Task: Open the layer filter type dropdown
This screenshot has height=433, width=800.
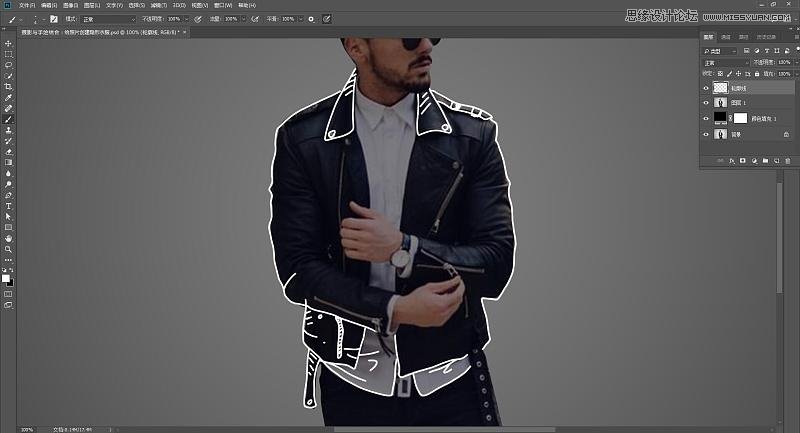Action: 720,51
